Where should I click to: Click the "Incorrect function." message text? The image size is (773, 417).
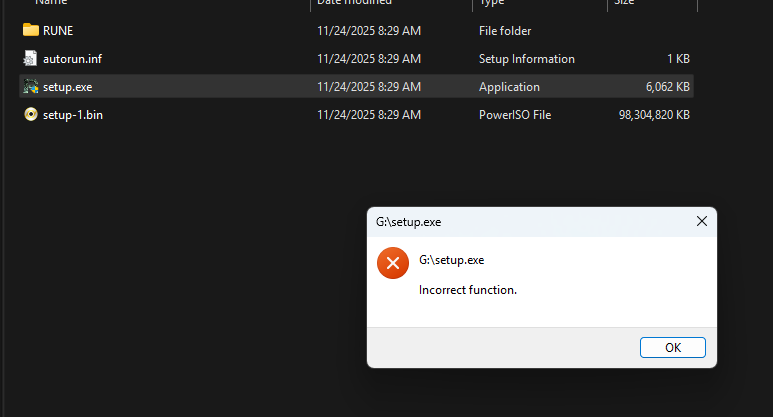click(x=467, y=290)
